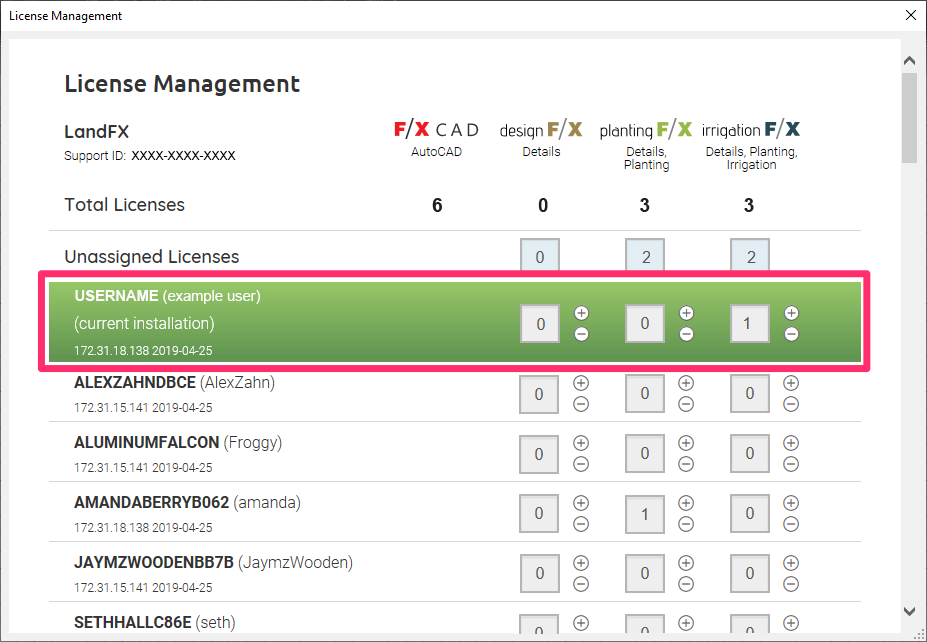Focus AMANDABERRYB062's Irrigation F/X count field
The width and height of the screenshot is (927, 642).
pos(750,513)
